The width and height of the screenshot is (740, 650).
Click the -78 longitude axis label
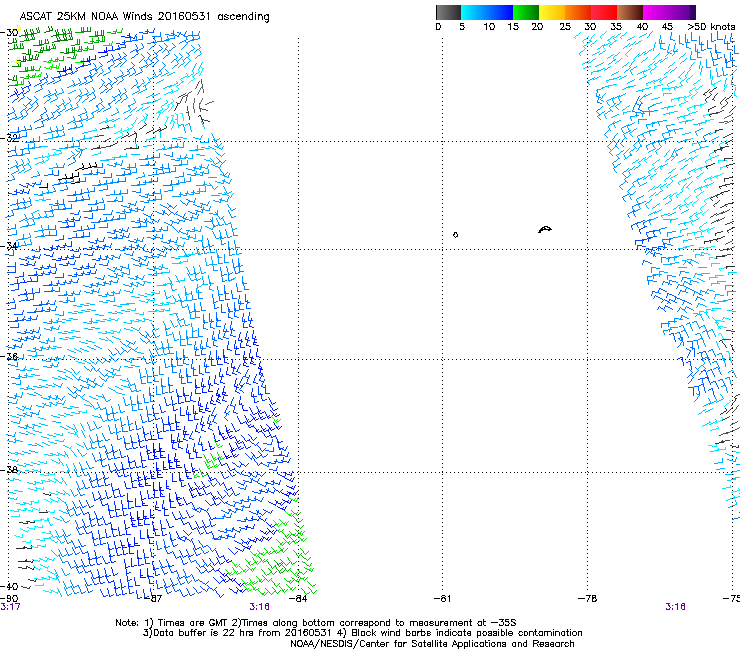click(x=587, y=598)
